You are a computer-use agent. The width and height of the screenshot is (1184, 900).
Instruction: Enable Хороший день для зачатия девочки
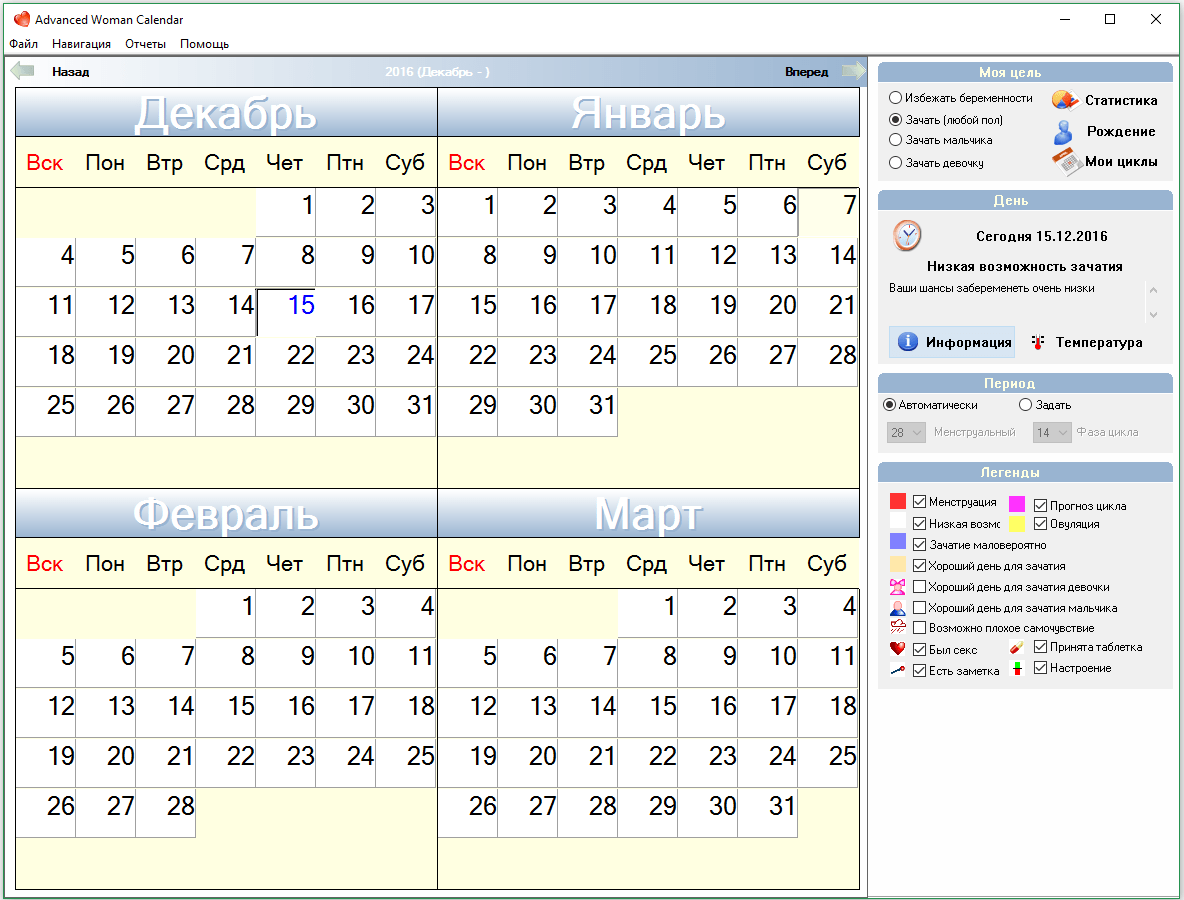point(920,587)
